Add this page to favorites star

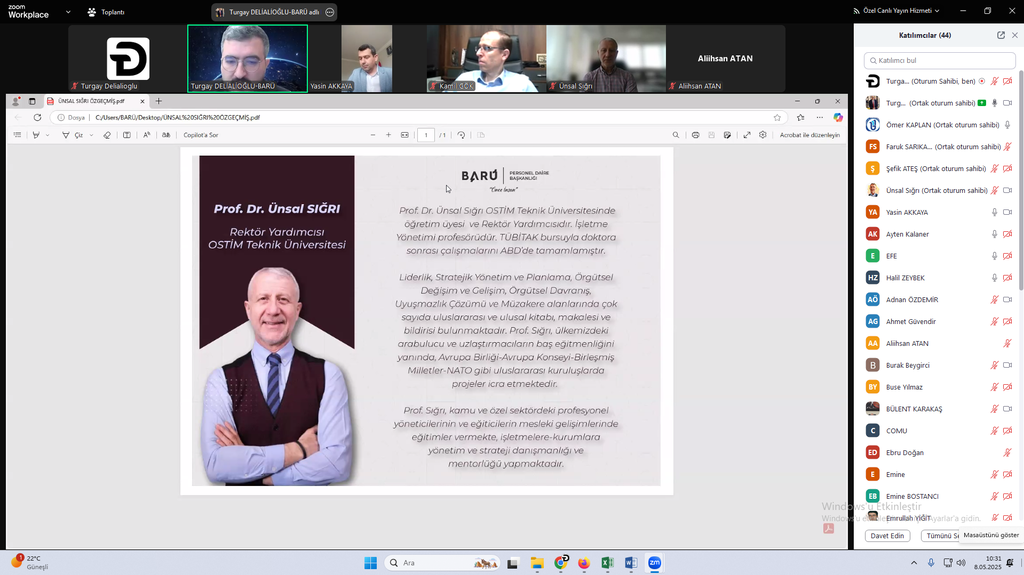[777, 118]
